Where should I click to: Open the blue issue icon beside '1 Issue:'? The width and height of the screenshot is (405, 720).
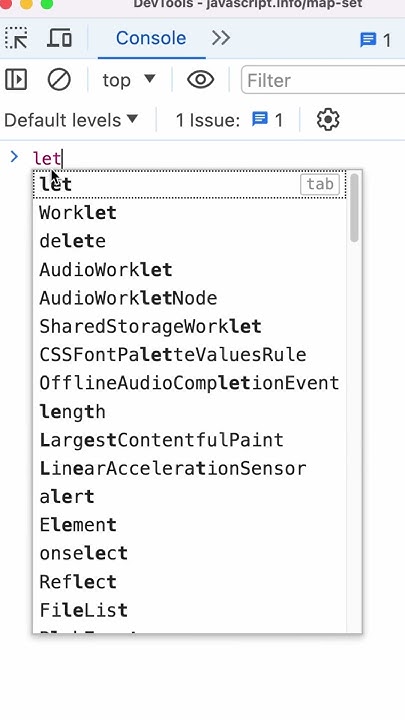pos(260,120)
